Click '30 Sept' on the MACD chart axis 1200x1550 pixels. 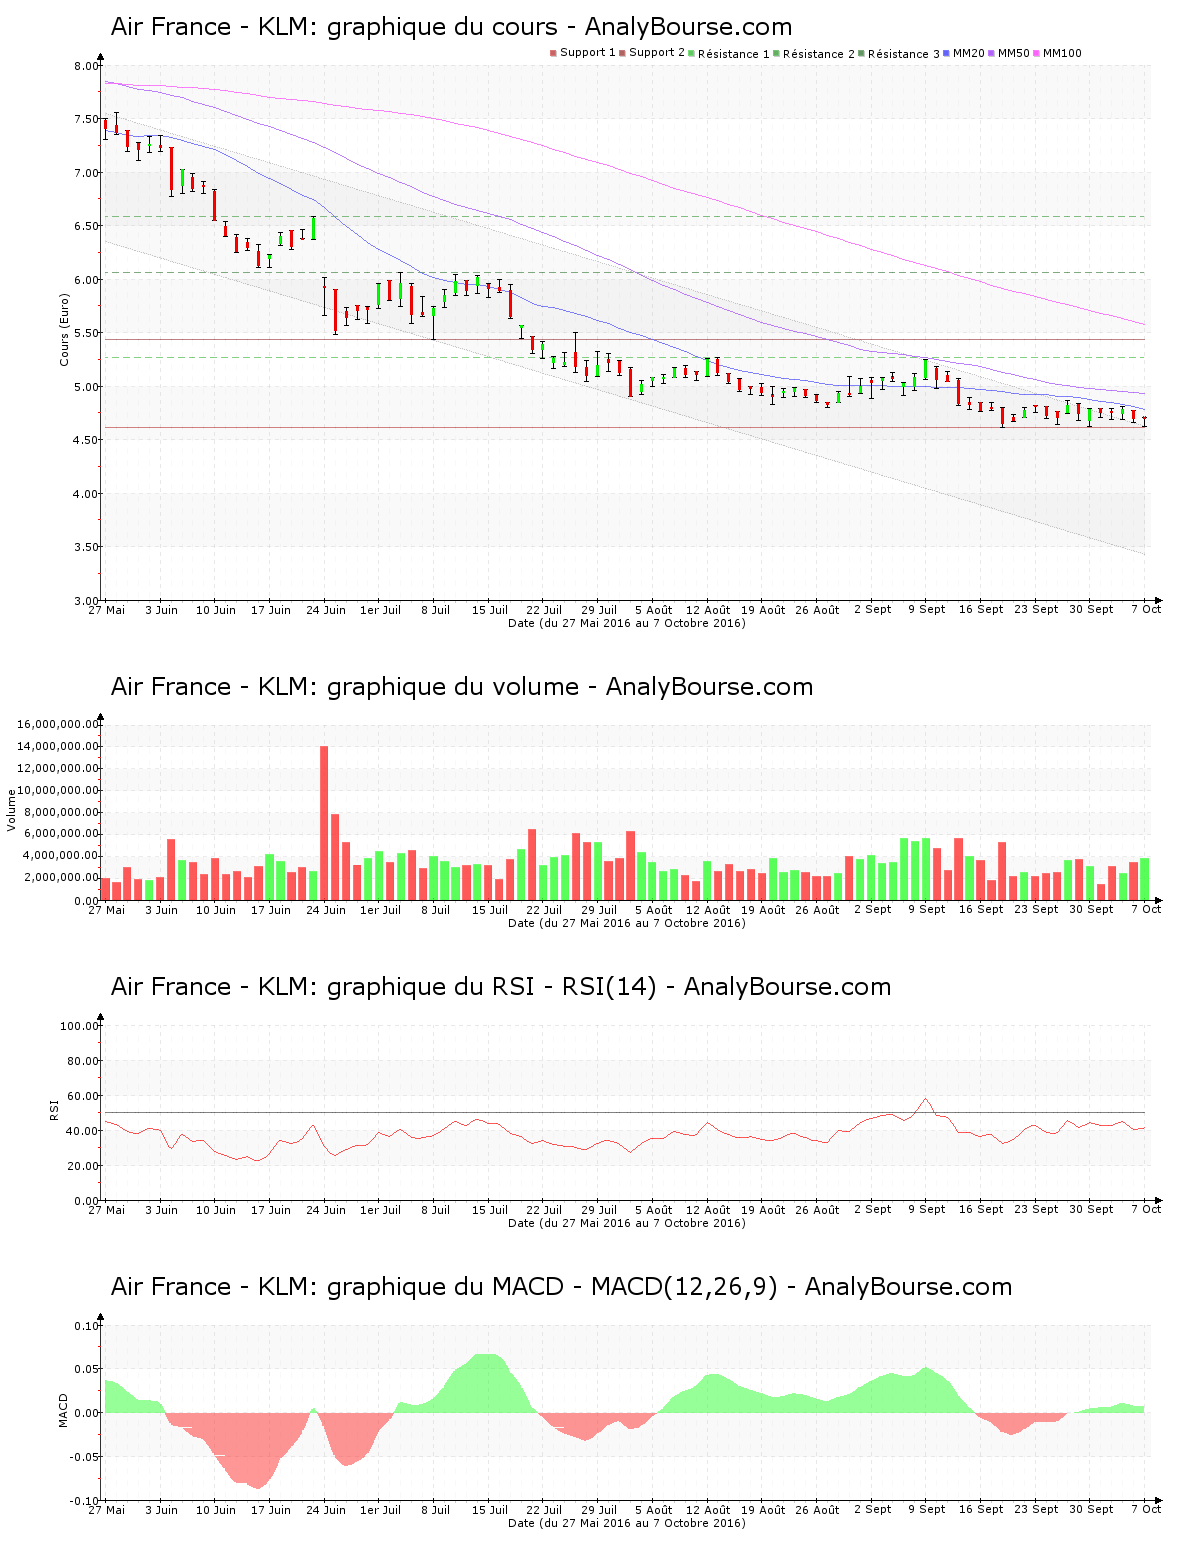point(1091,1510)
